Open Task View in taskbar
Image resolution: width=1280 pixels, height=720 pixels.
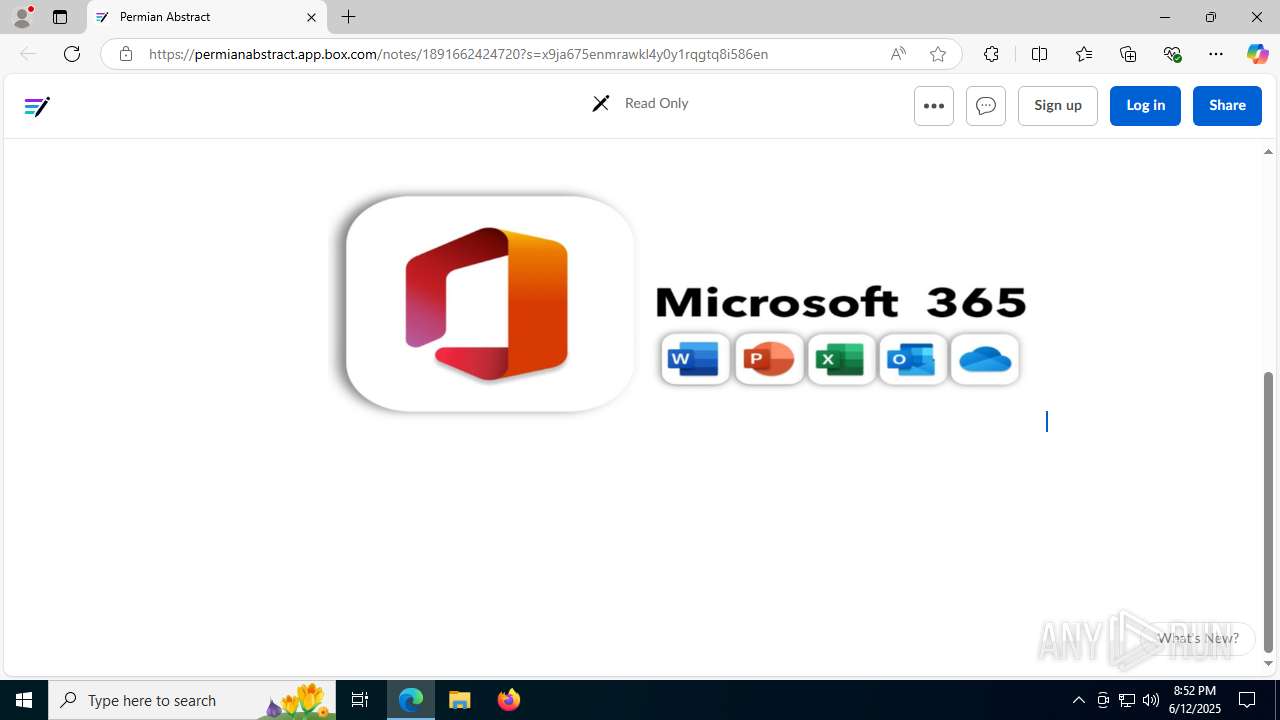click(360, 700)
